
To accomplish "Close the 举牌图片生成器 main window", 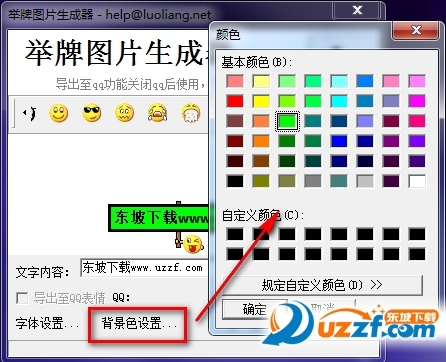I will 357,10.
